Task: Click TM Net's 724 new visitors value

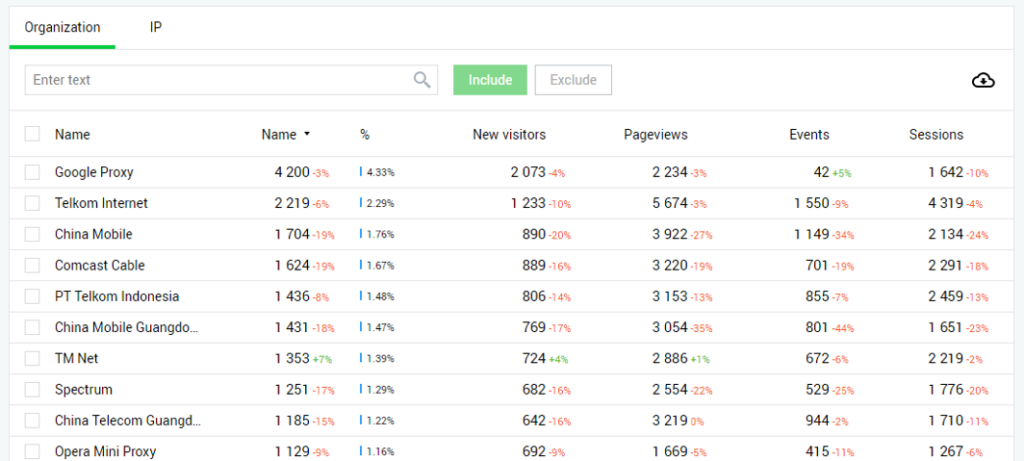Action: [x=534, y=358]
